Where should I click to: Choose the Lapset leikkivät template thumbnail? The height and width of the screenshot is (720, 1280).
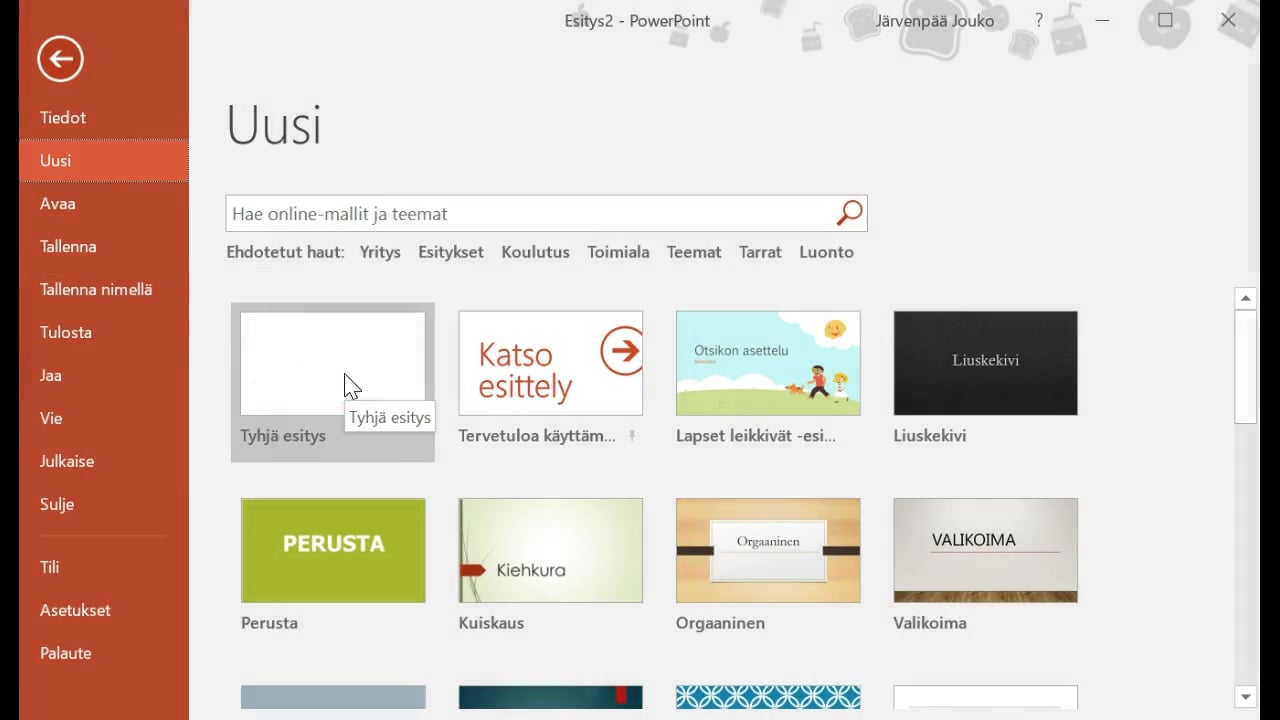[x=768, y=363]
